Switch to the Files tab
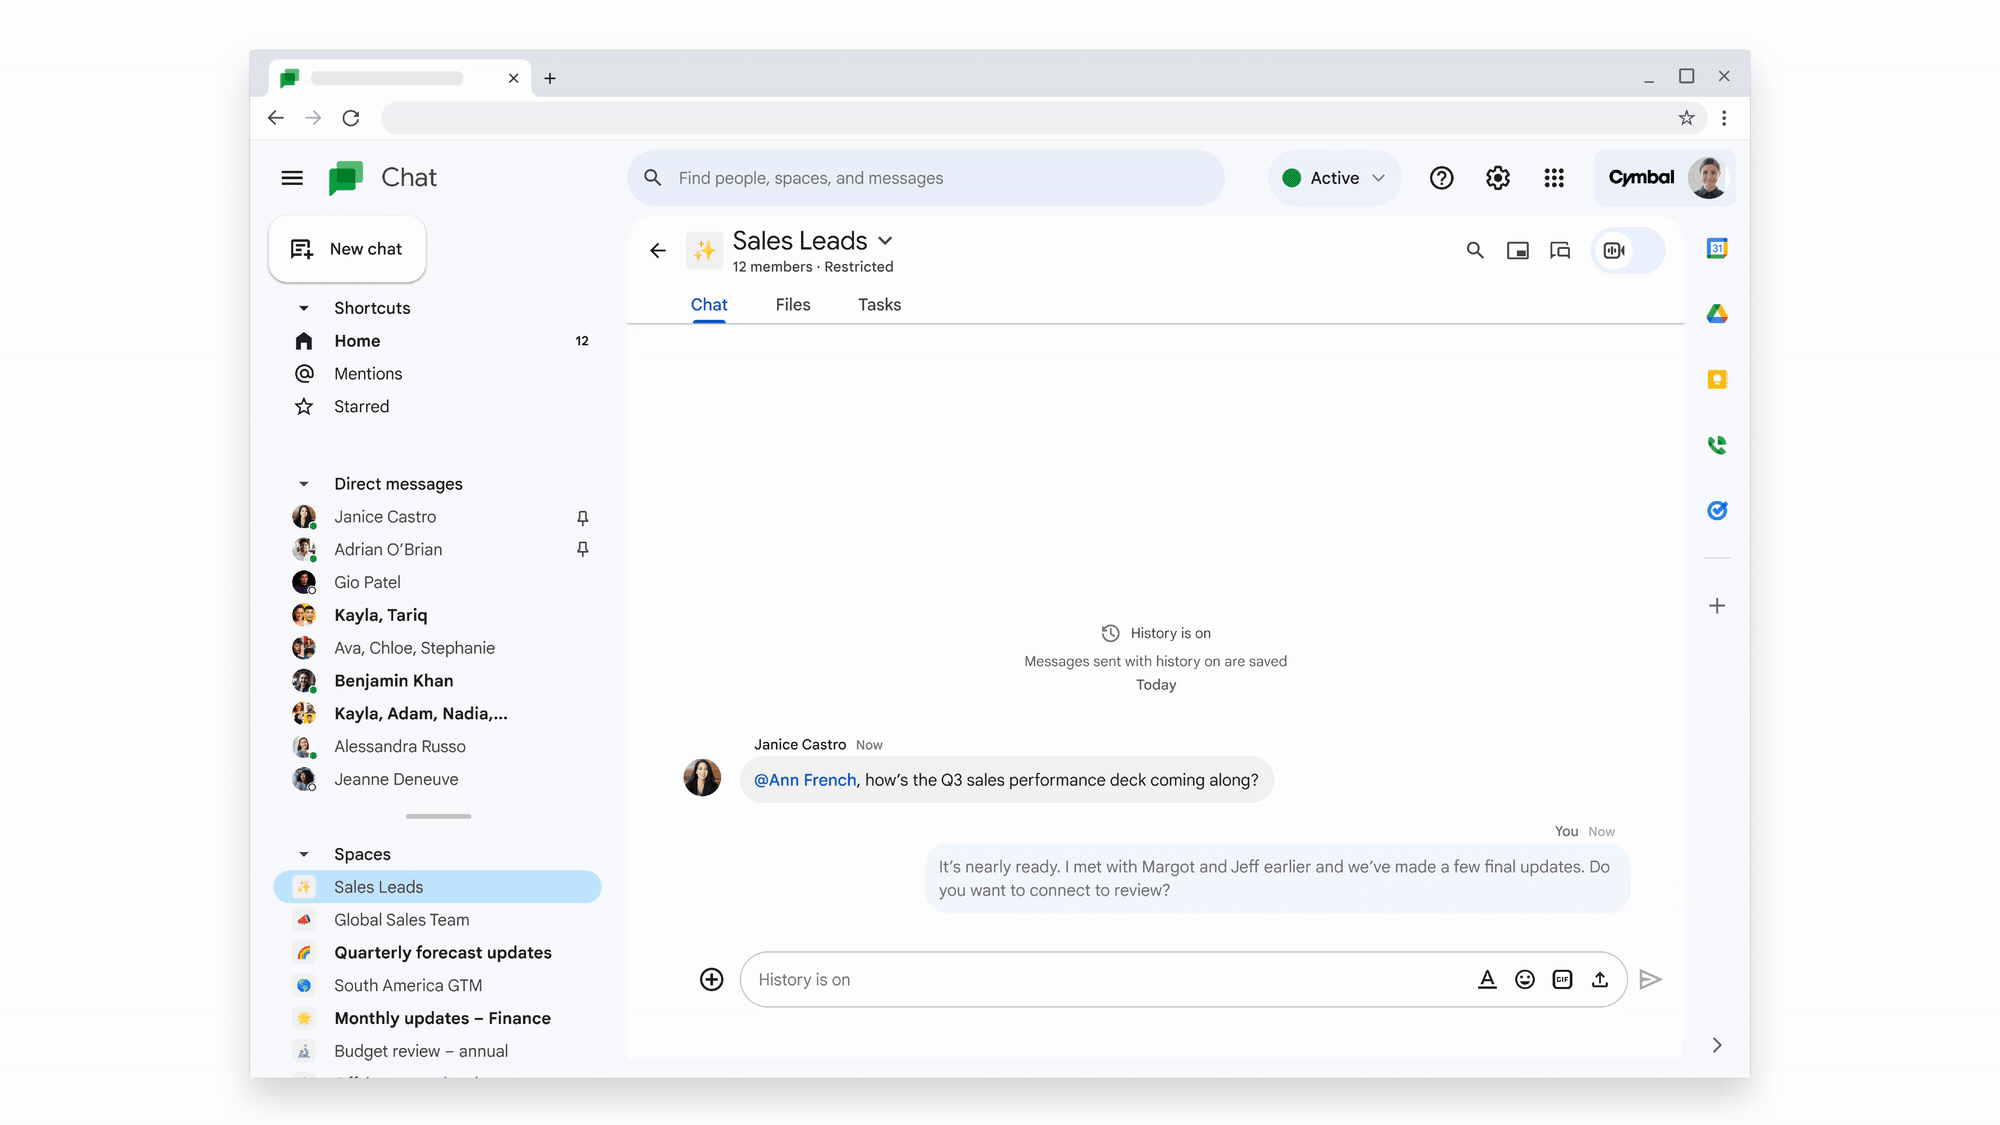This screenshot has width=2000, height=1125. pyautogui.click(x=793, y=304)
